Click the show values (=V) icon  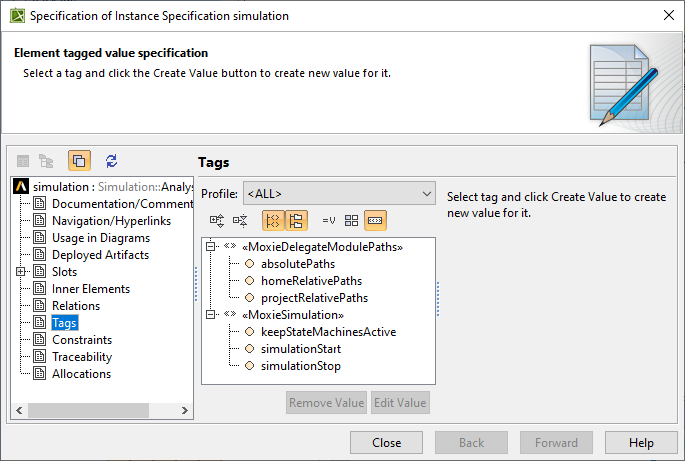(329, 220)
